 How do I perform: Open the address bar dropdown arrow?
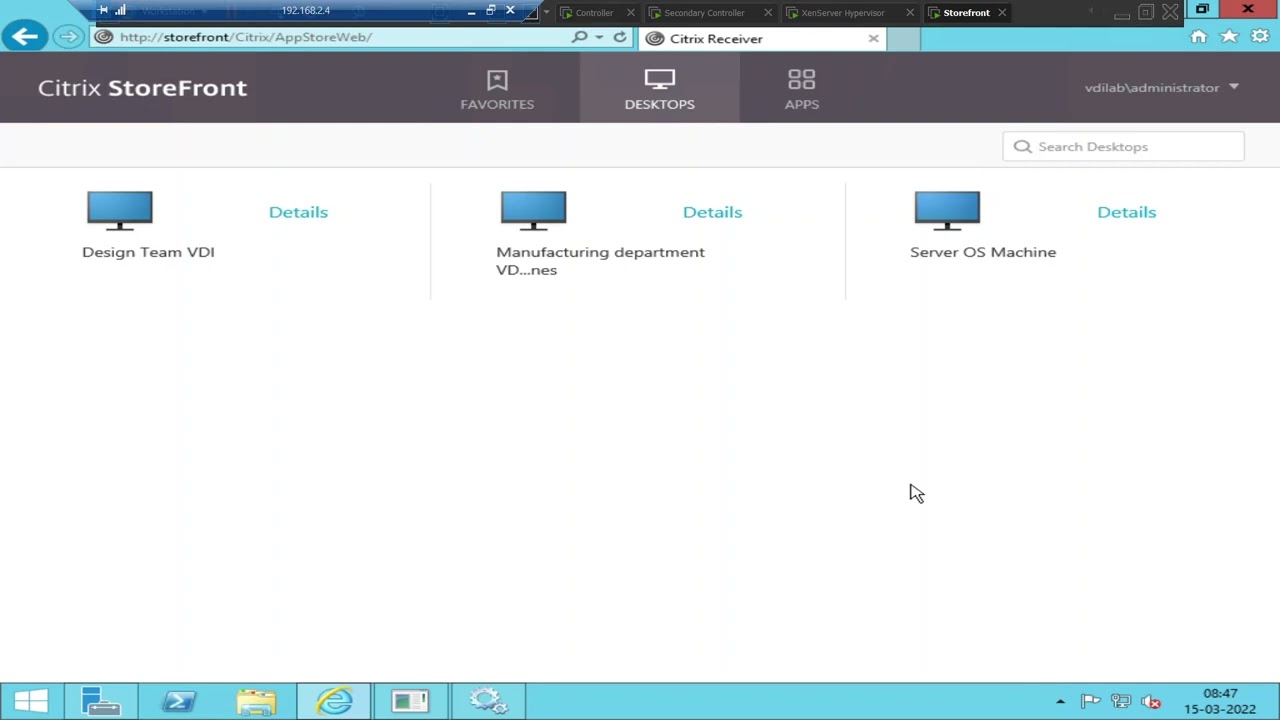[x=599, y=37]
